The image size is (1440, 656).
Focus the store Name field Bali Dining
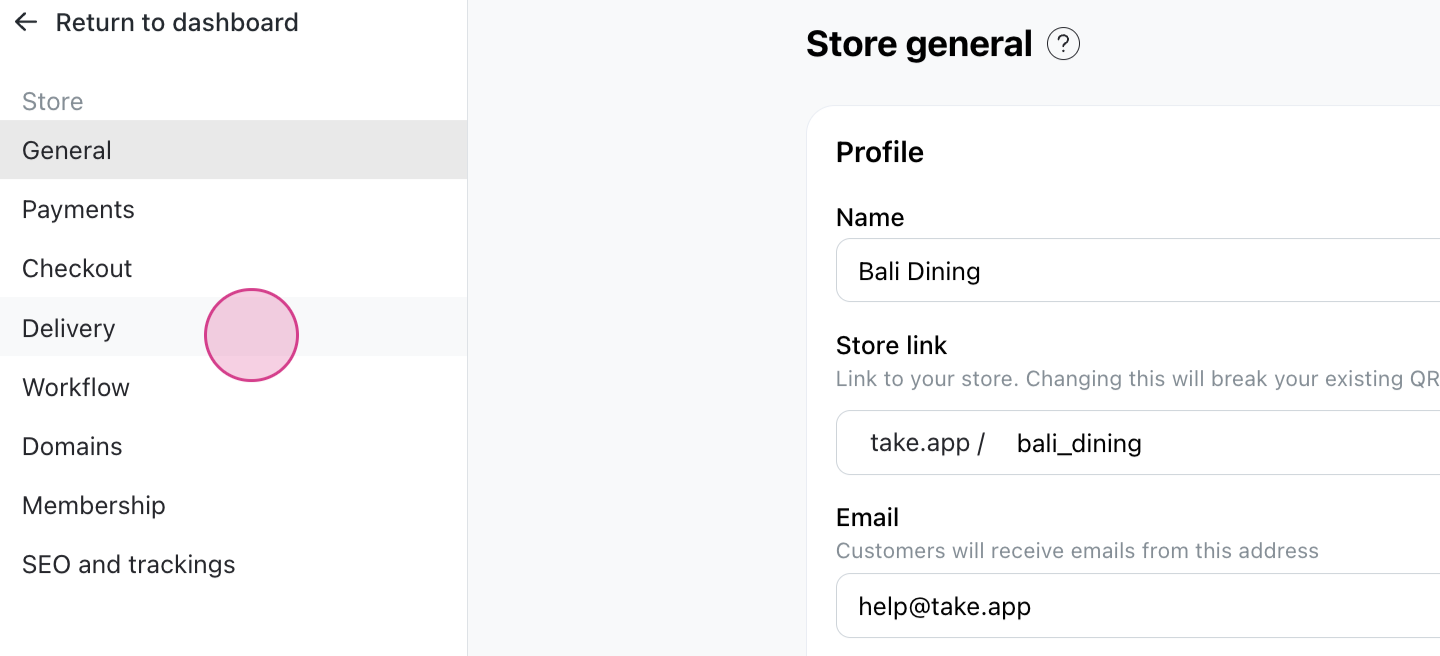pos(1138,270)
